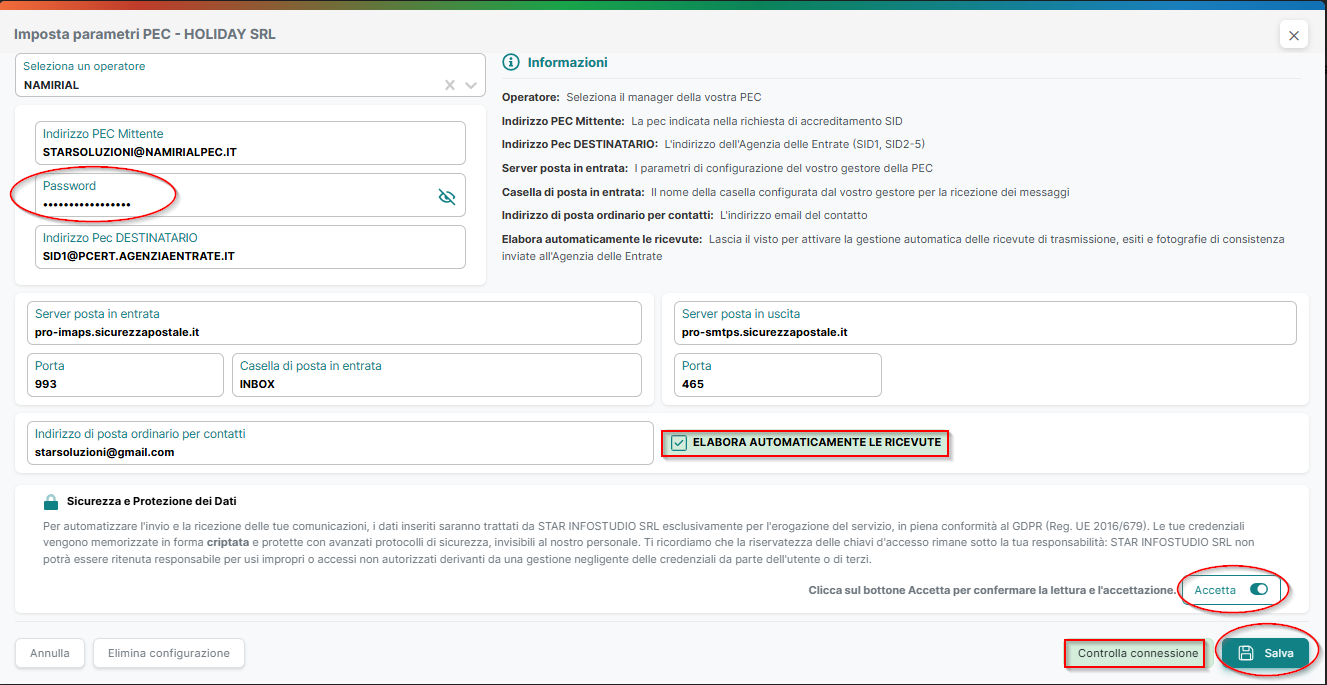Click the Casella di posta in entrata field

click(437, 375)
